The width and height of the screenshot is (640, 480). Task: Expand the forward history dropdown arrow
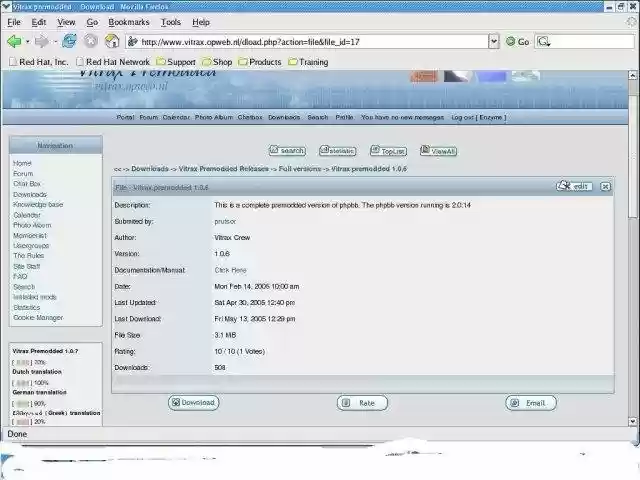55,42
